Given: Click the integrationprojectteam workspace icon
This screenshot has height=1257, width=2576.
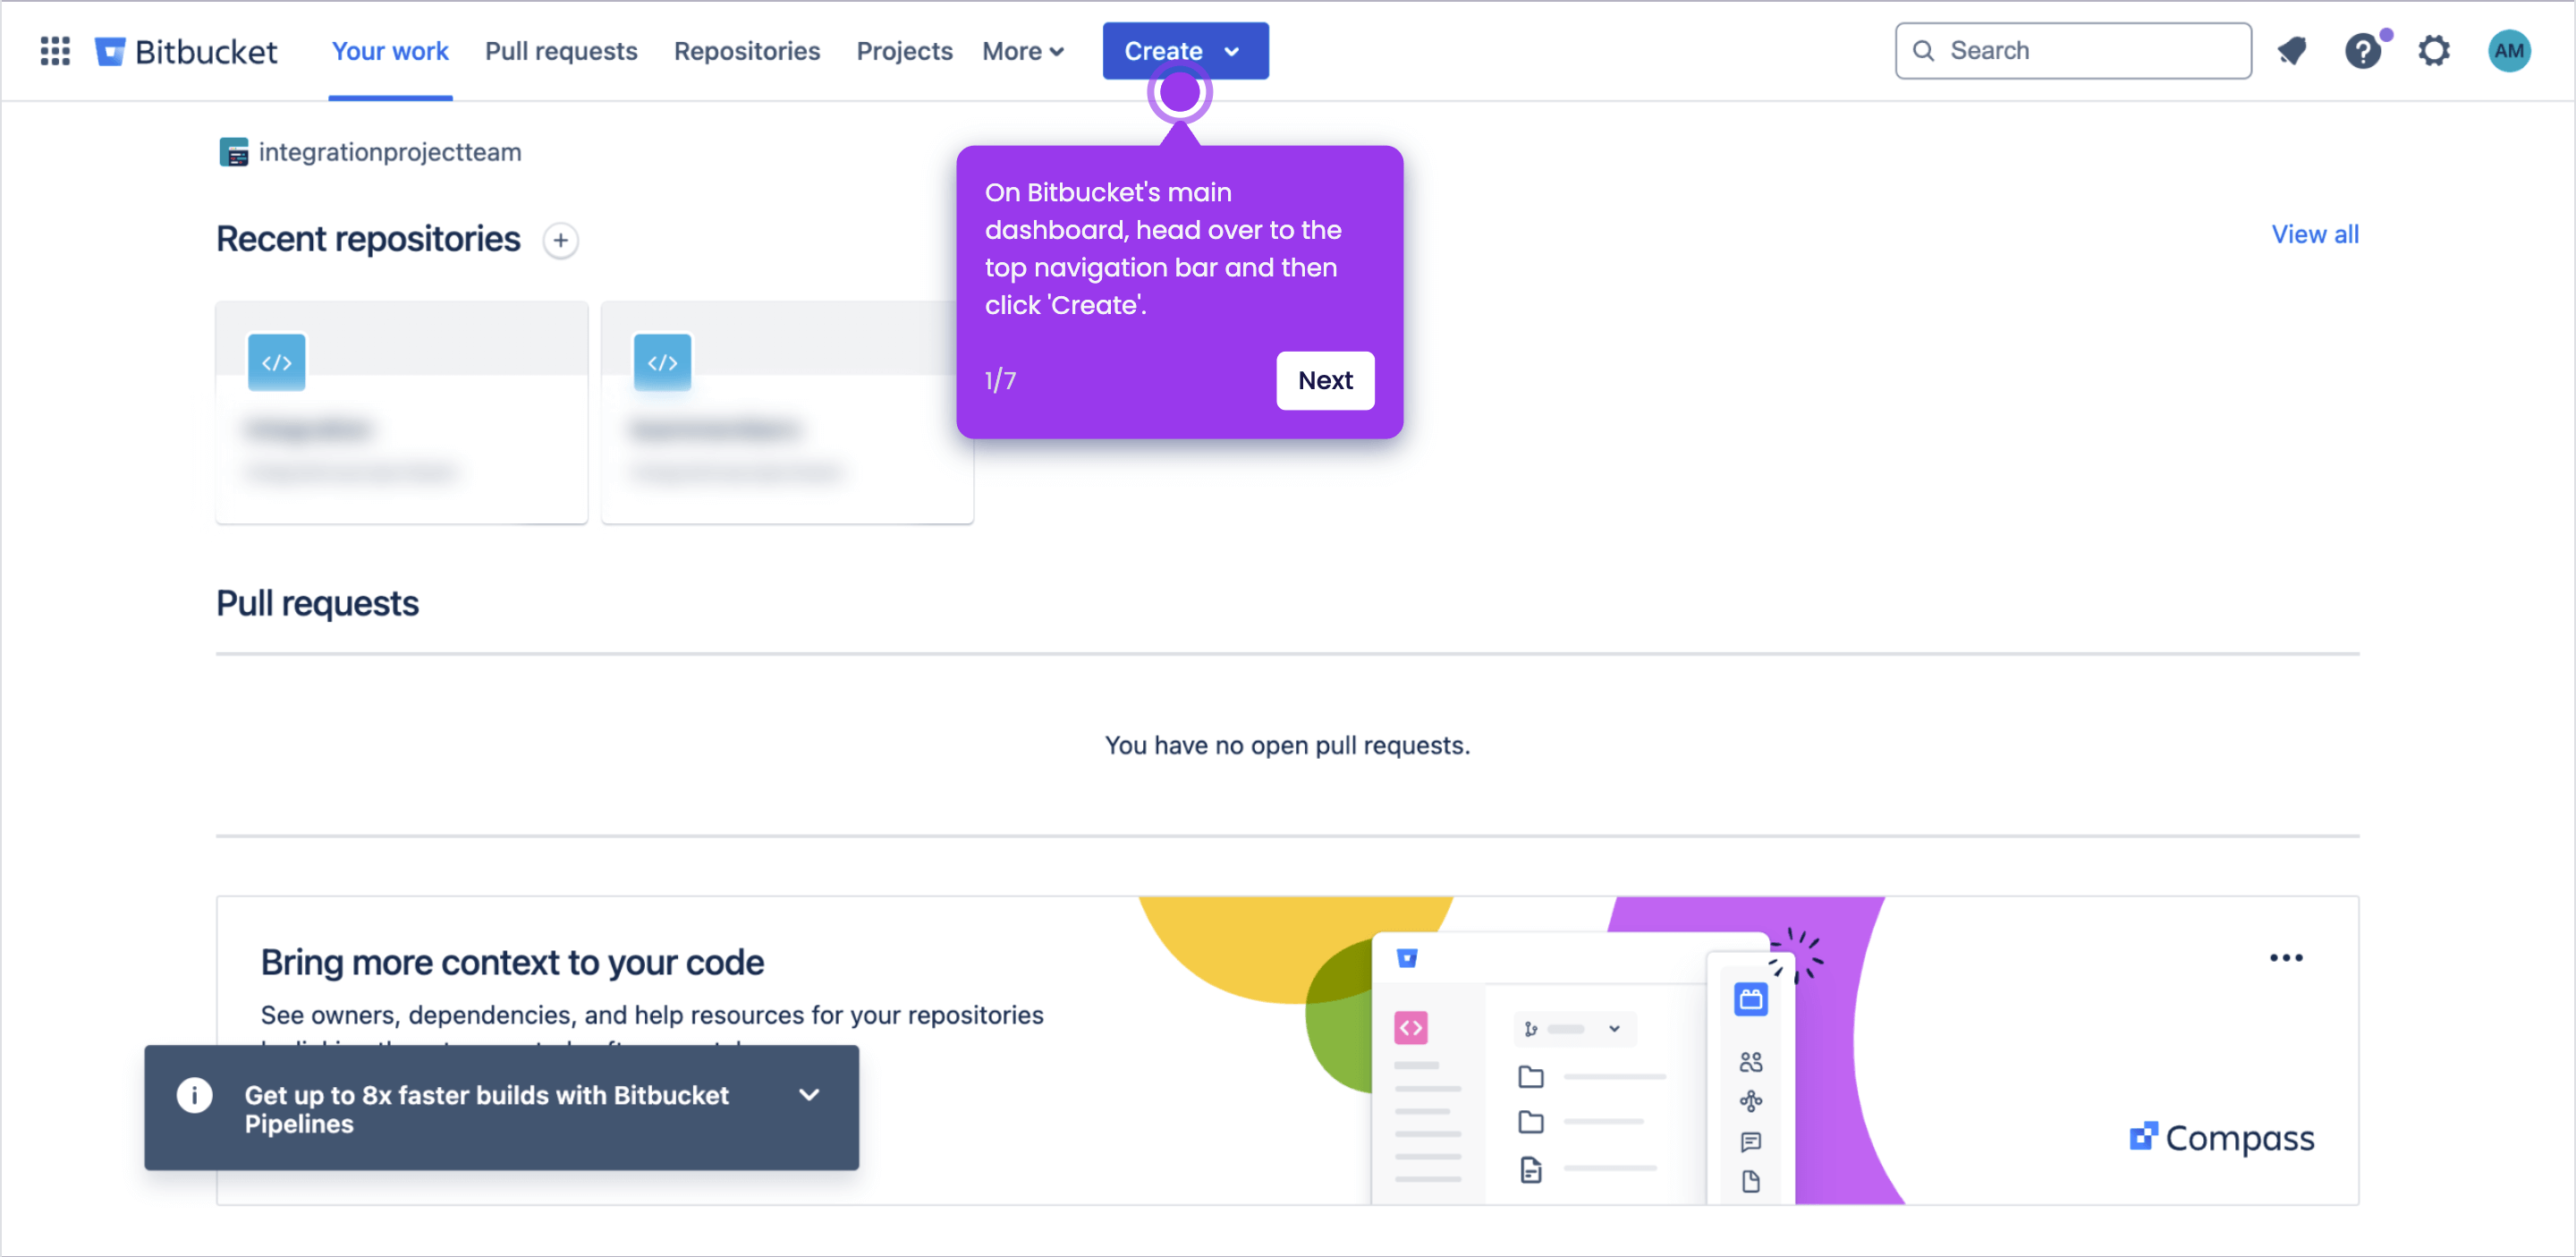Looking at the screenshot, I should 234,152.
